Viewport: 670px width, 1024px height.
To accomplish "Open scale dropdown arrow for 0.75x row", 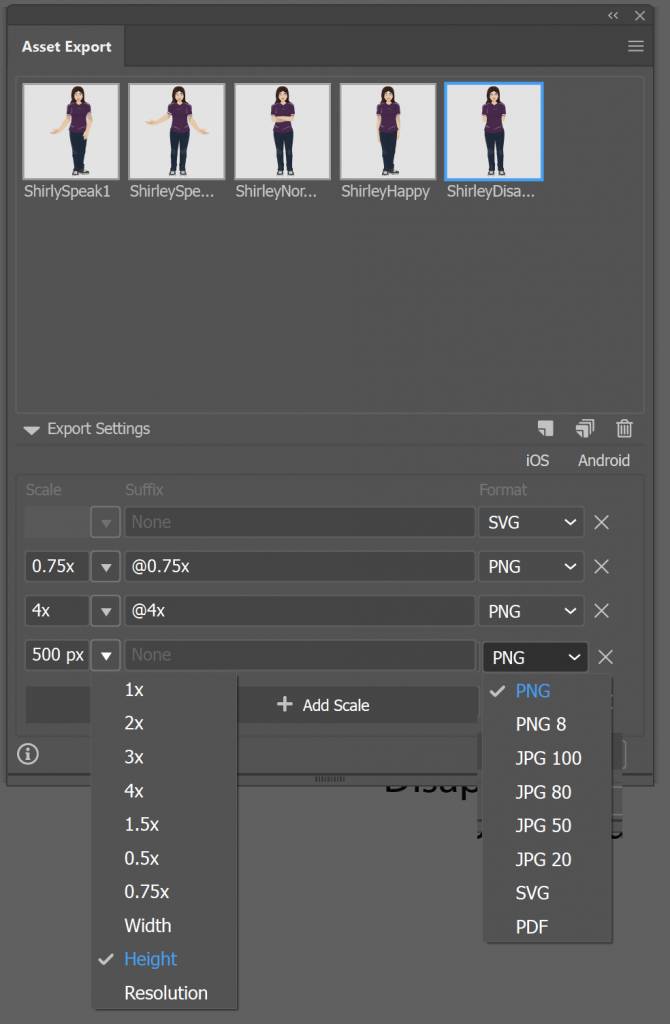I will [x=105, y=566].
